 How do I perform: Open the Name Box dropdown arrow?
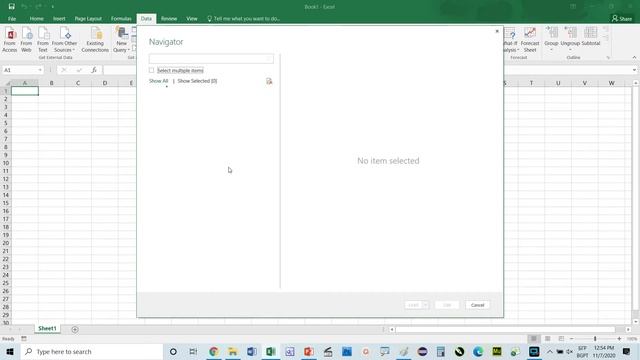click(40, 70)
